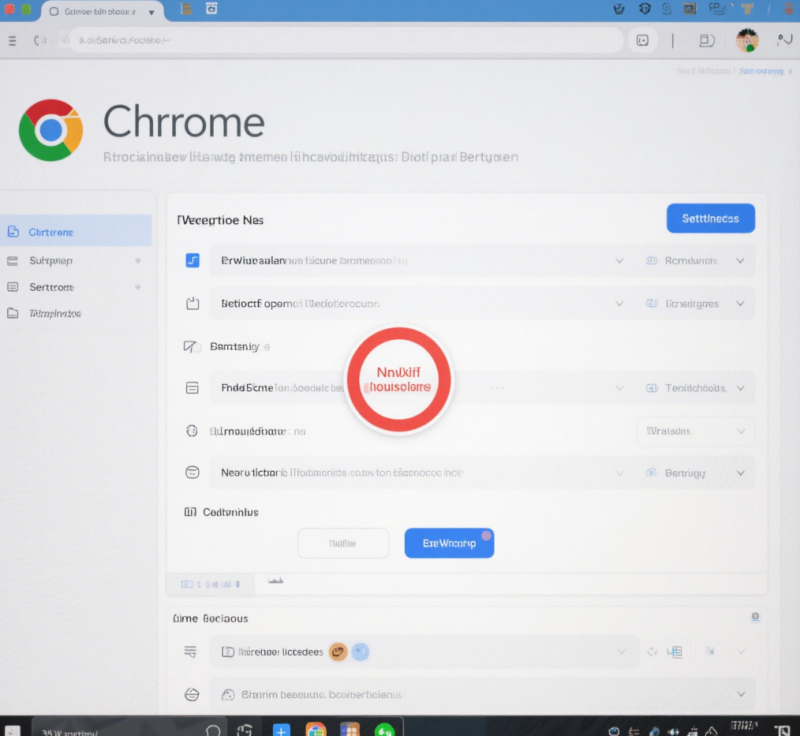Expand the Erwiuoaalan row chevron
This screenshot has height=736, width=800.
619,261
